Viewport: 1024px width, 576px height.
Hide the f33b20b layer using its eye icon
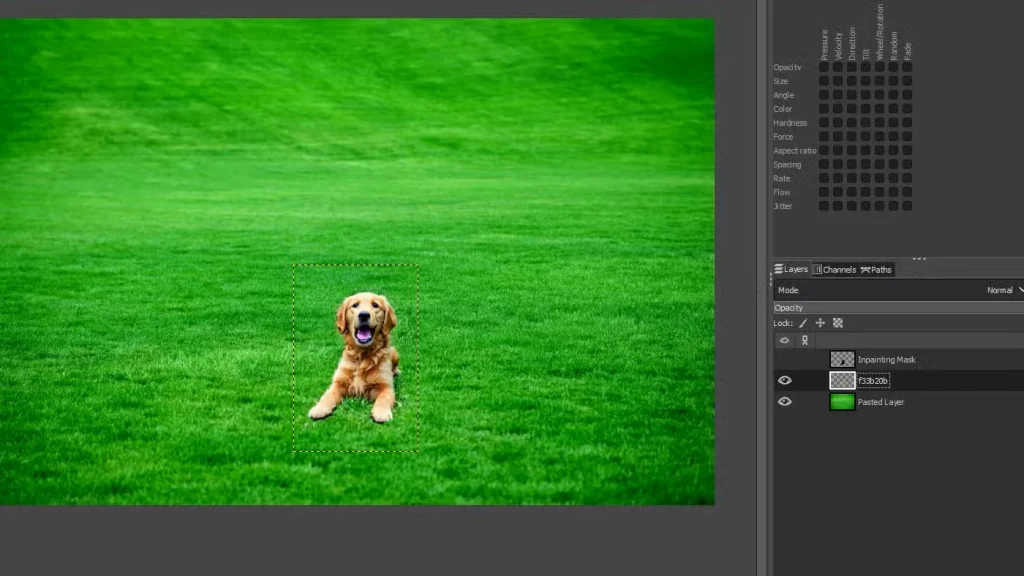tap(784, 381)
